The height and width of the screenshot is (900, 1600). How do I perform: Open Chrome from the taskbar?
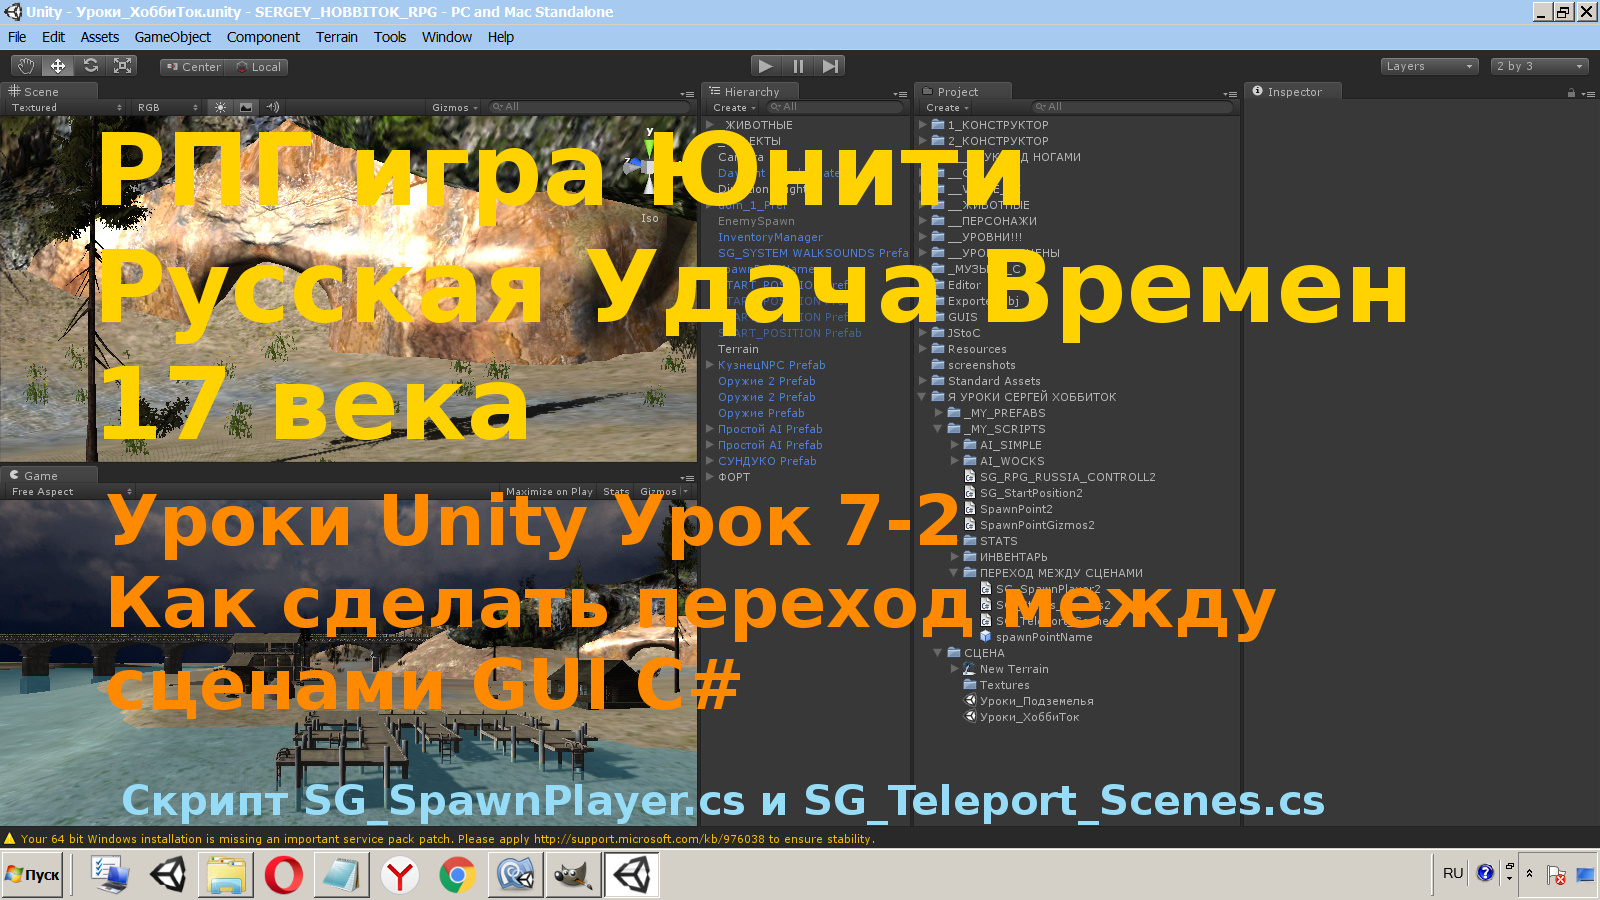pos(458,875)
